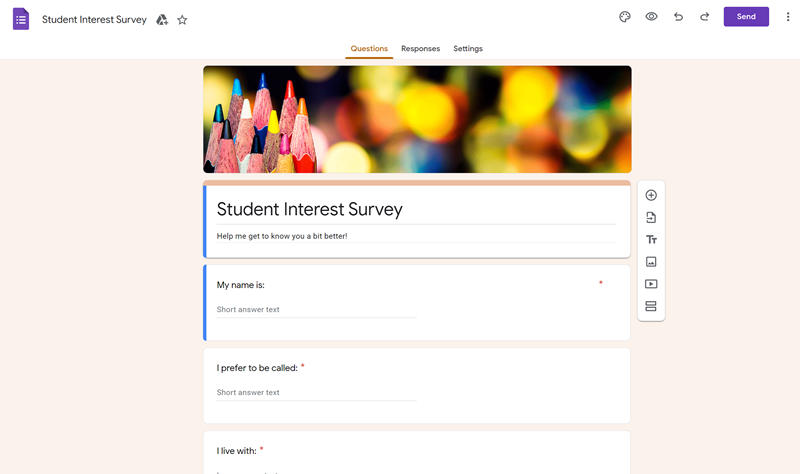Open the Customize Theme palette icon
Viewport: 800px width, 474px height.
624,17
